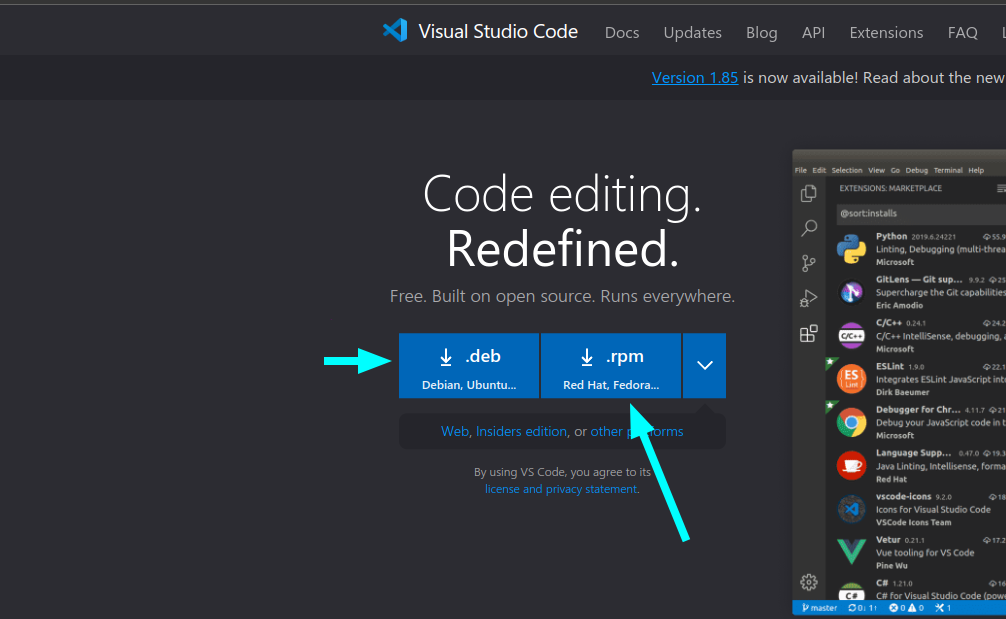Click 'Debug your JavaScript code' description text
The image size is (1006, 619).
(x=941, y=423)
